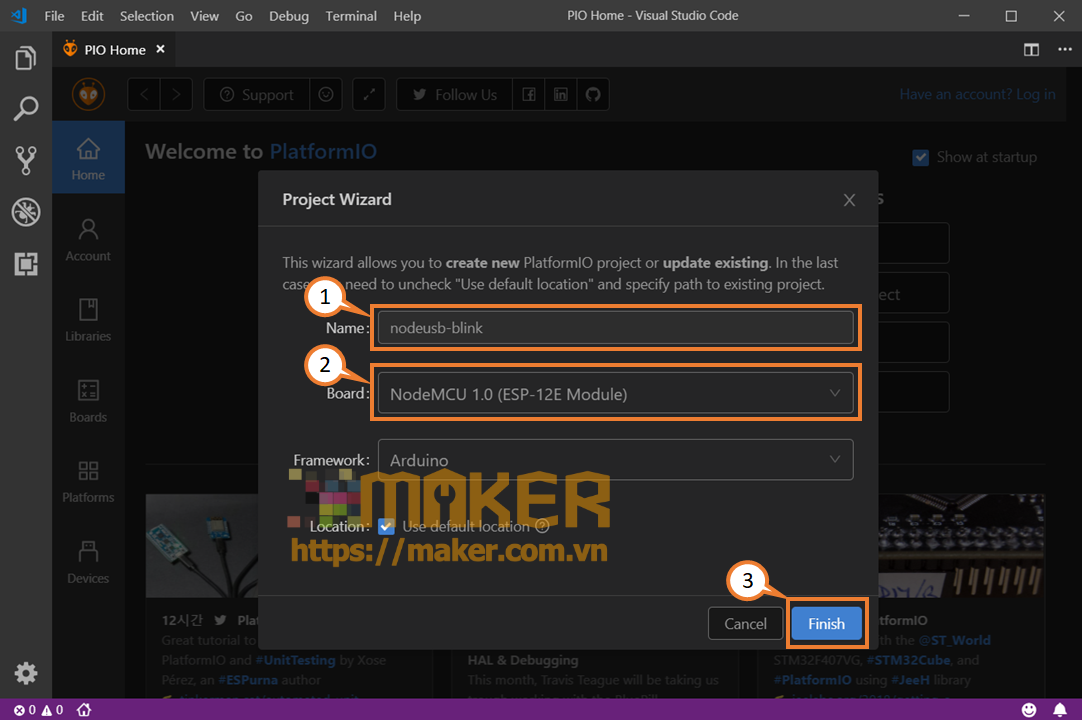Go to Home in PIO sidebar
1082x720 pixels.
tap(88, 158)
